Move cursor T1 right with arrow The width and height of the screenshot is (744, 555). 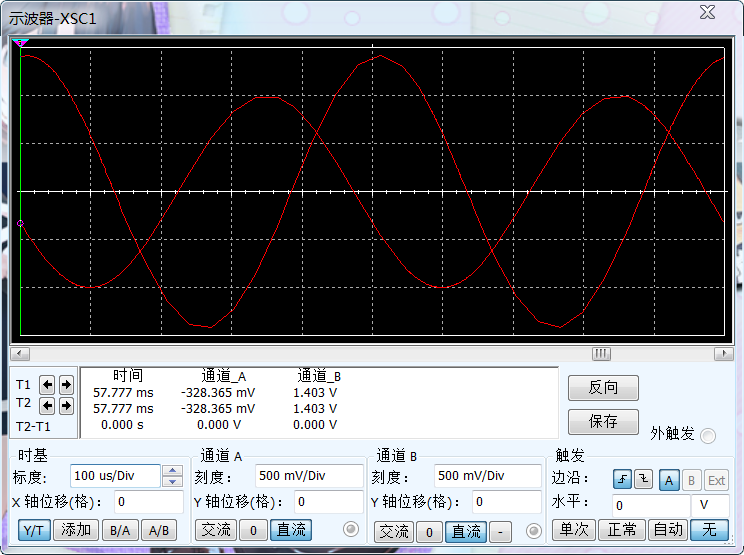[66, 385]
